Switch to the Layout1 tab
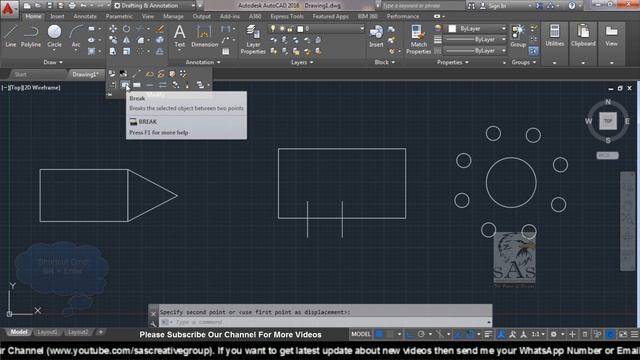This screenshot has width=640, height=360. [x=47, y=332]
